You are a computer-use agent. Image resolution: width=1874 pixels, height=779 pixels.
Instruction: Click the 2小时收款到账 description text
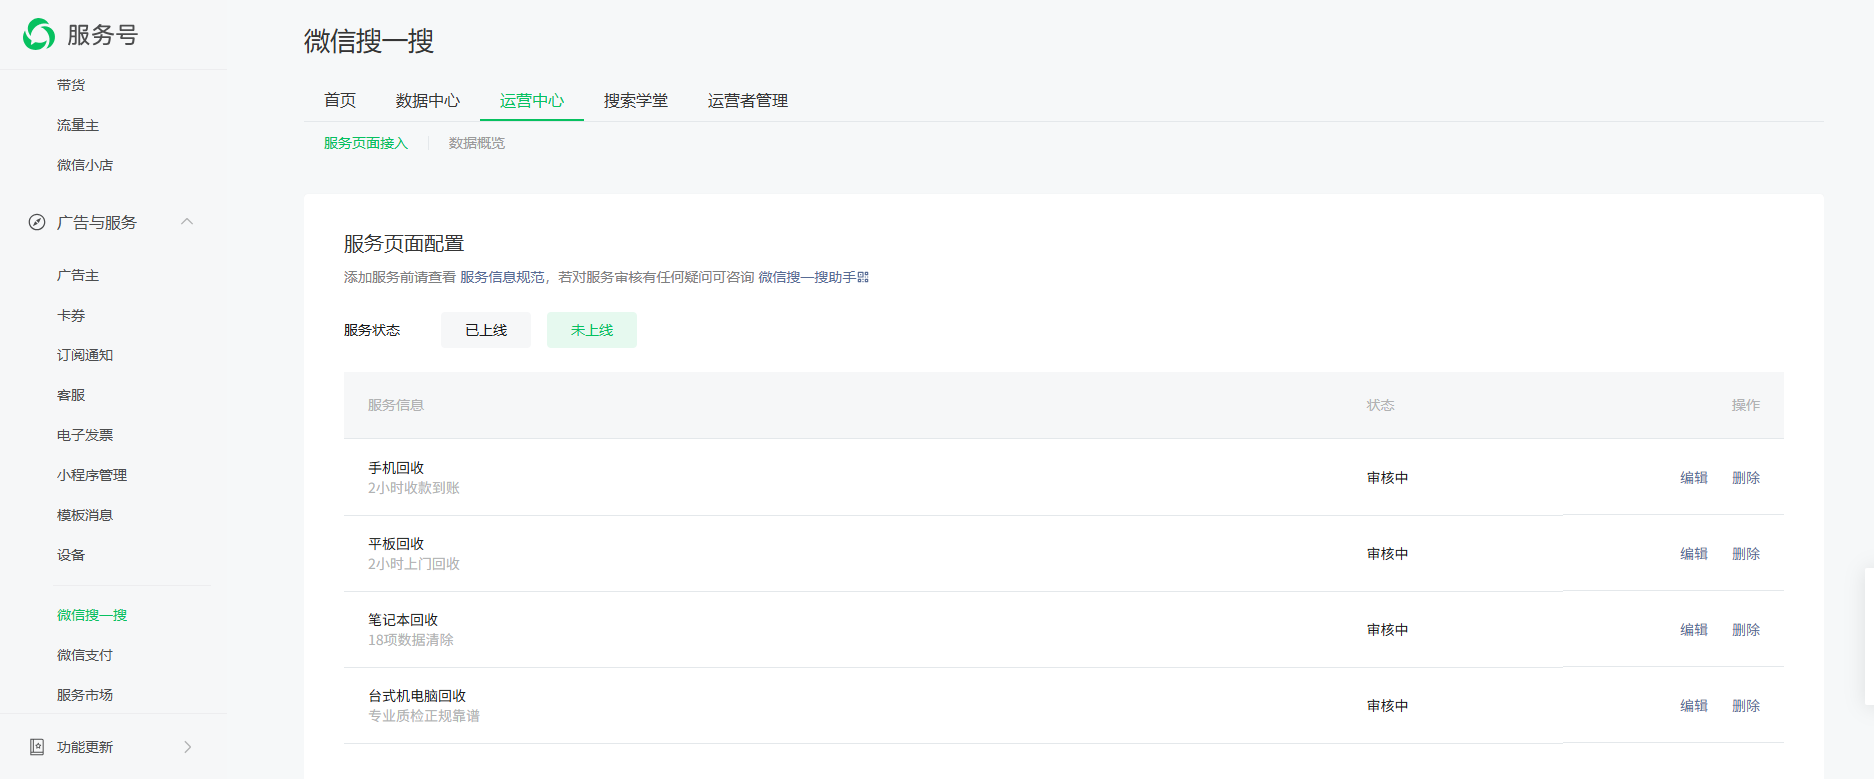(x=414, y=488)
